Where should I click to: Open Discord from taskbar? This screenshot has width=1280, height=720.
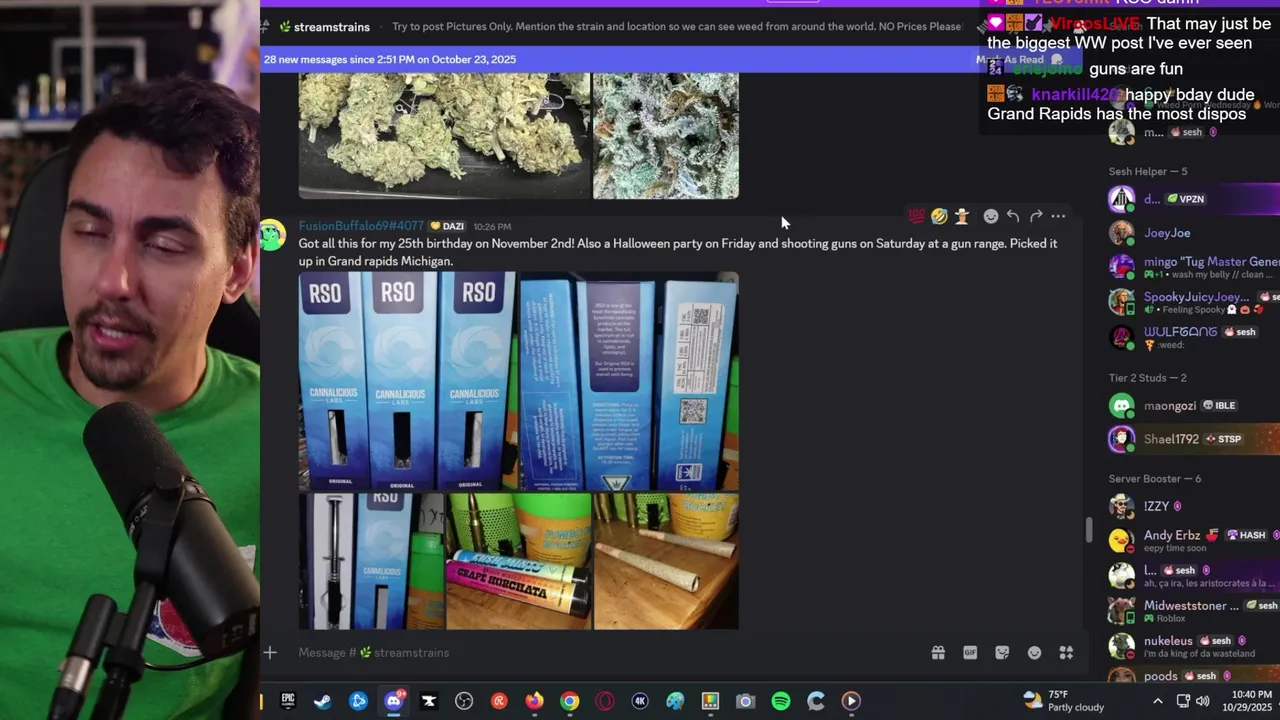click(394, 701)
